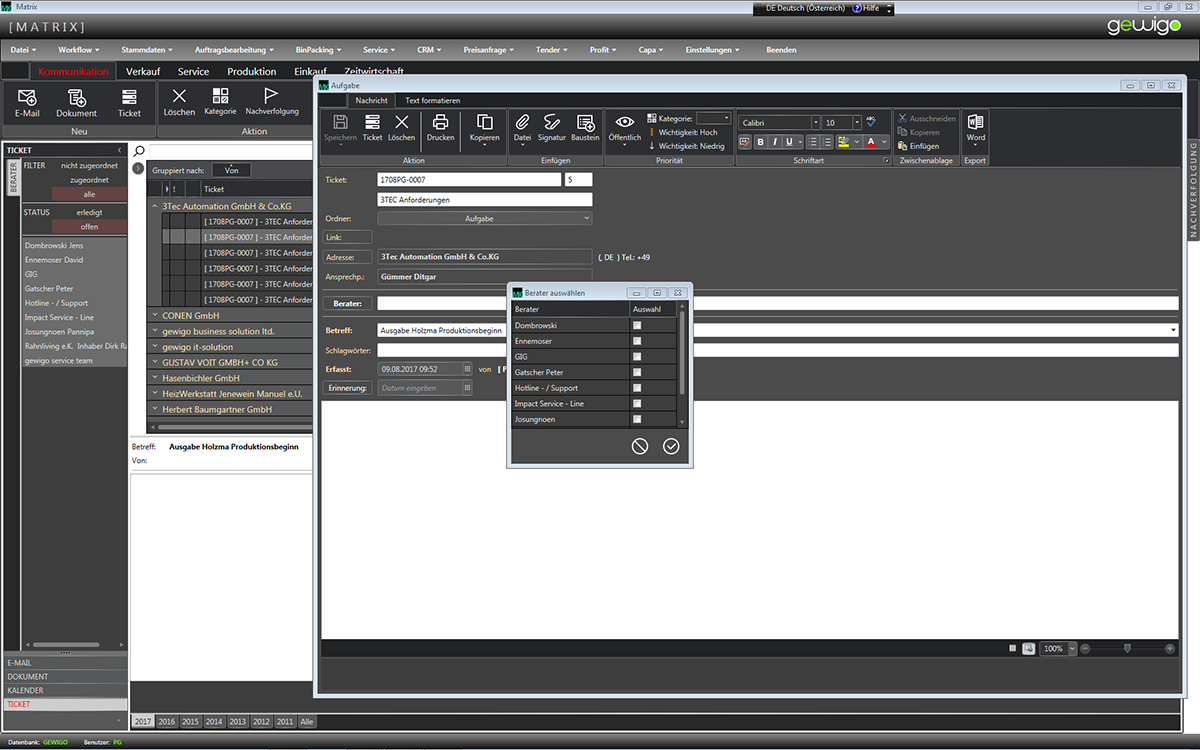This screenshot has width=1200, height=750.
Task: Open KALENDER section in left pane
Action: (64, 690)
